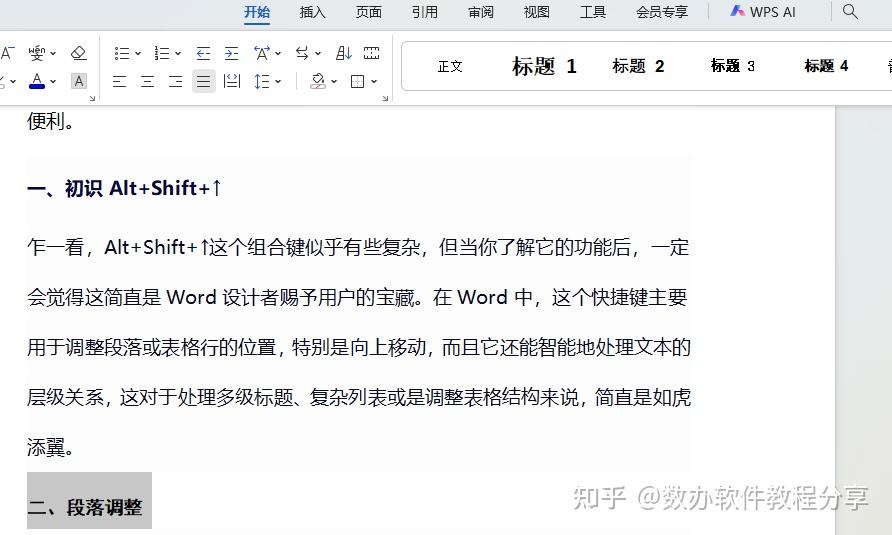Click the clear formatting eraser icon
This screenshot has width=892, height=535.
(x=79, y=53)
